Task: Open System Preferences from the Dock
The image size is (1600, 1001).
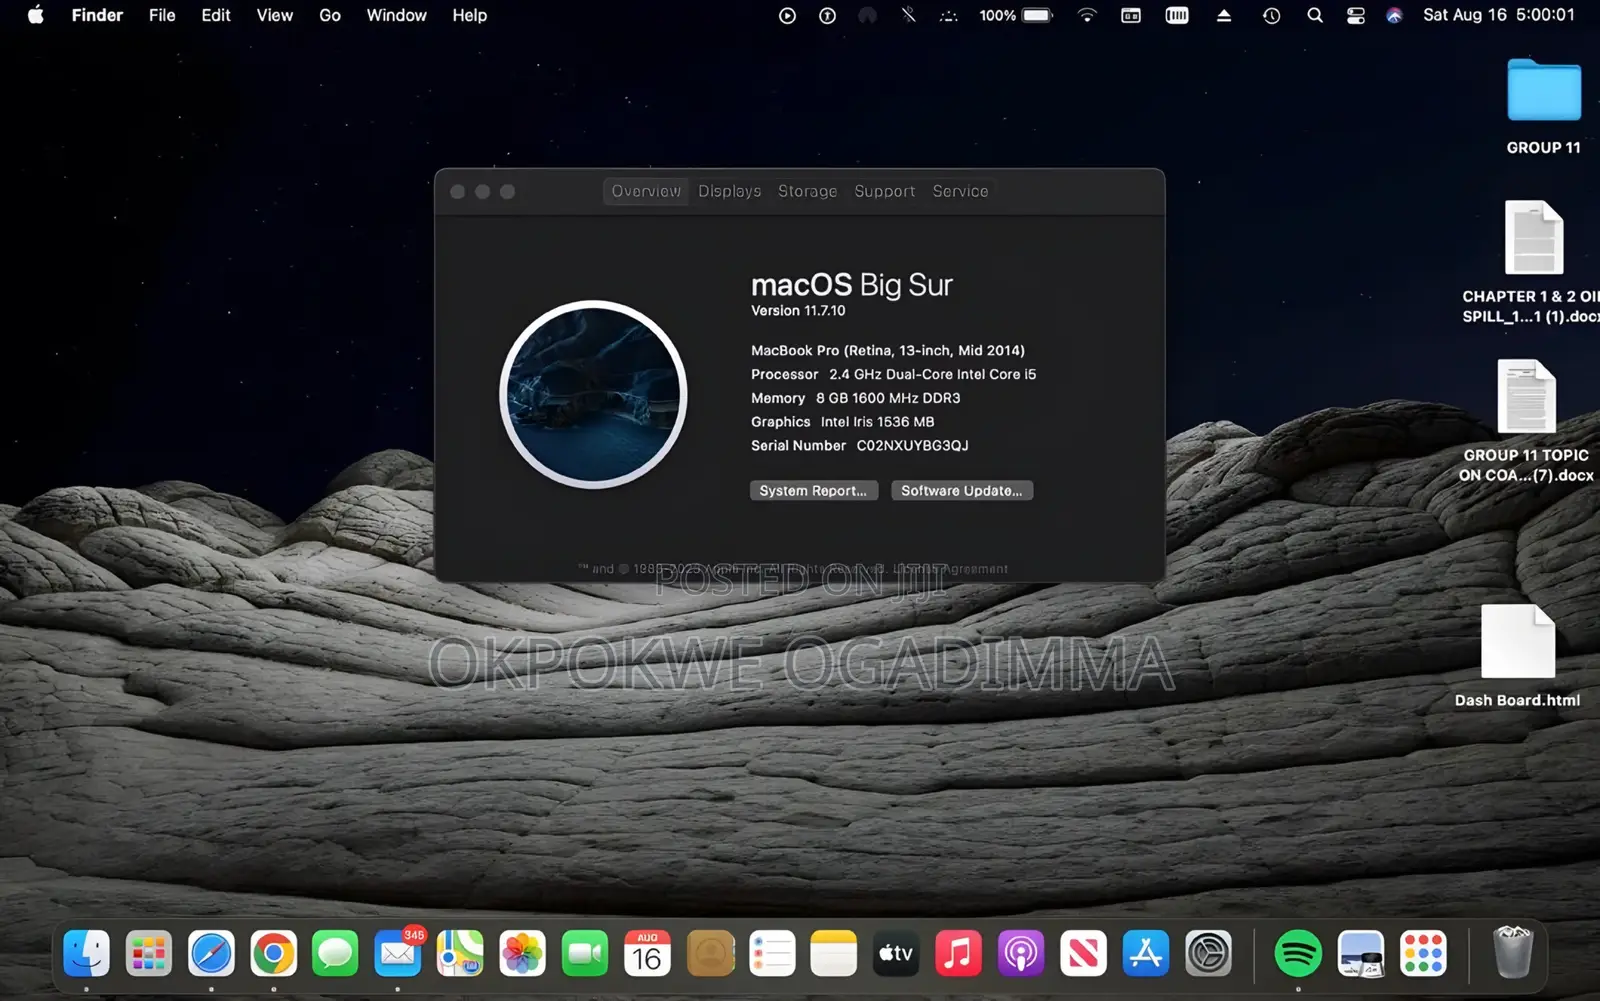Action: pyautogui.click(x=1208, y=953)
